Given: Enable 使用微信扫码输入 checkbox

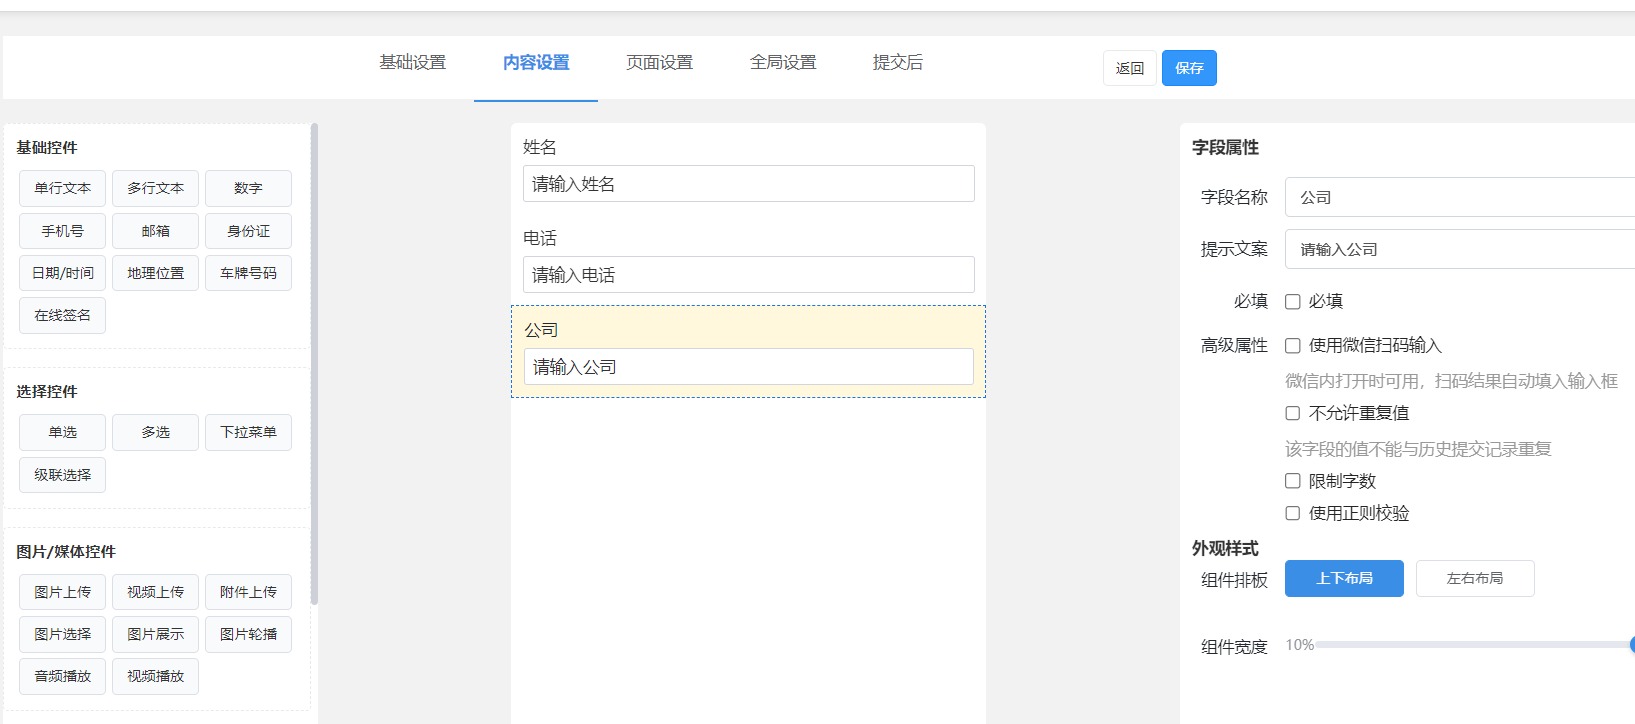Looking at the screenshot, I should tap(1293, 346).
